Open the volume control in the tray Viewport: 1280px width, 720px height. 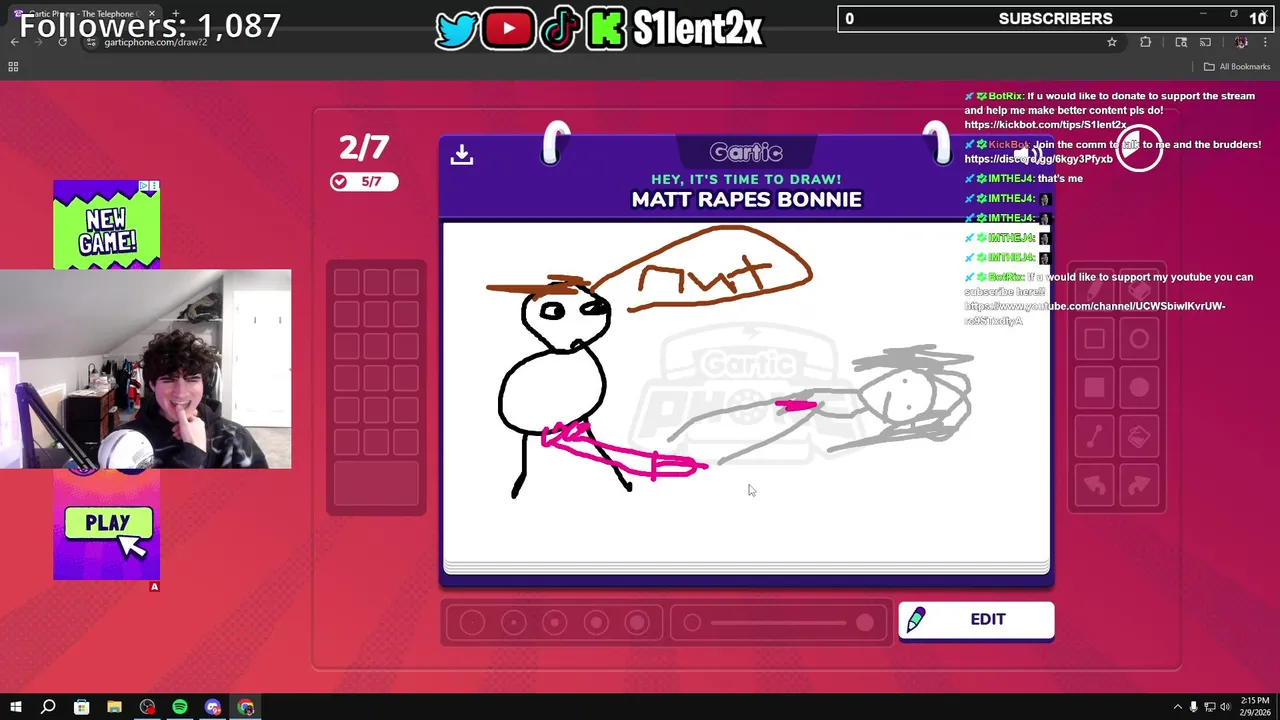tap(1226, 707)
